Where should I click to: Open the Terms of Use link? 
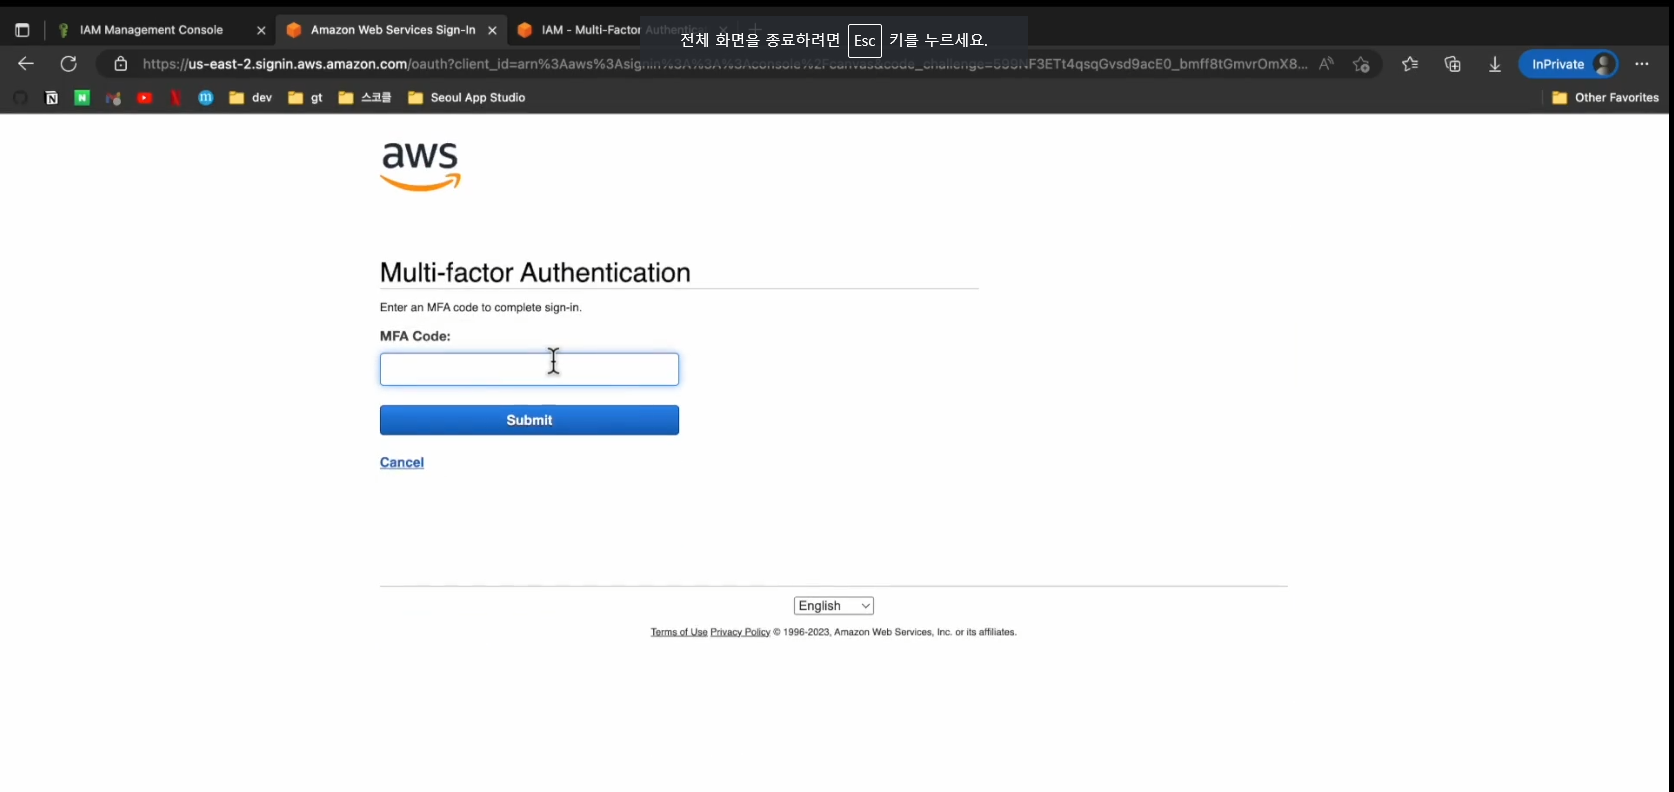[x=679, y=632]
